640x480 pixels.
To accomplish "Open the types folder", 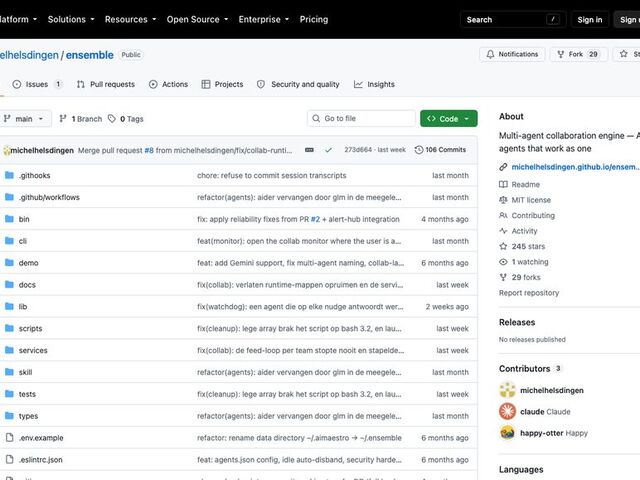I will coord(28,416).
